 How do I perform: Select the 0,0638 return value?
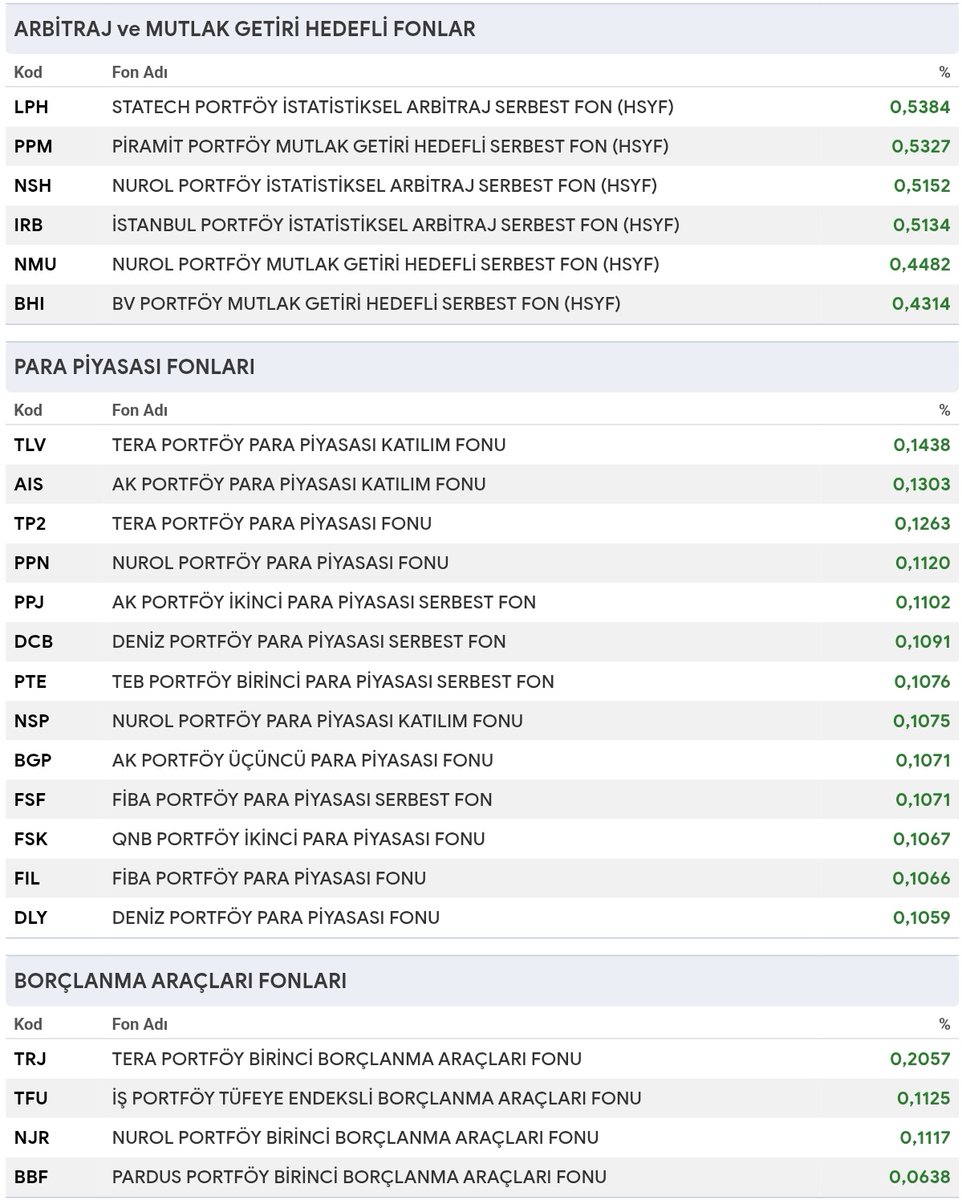(920, 1177)
